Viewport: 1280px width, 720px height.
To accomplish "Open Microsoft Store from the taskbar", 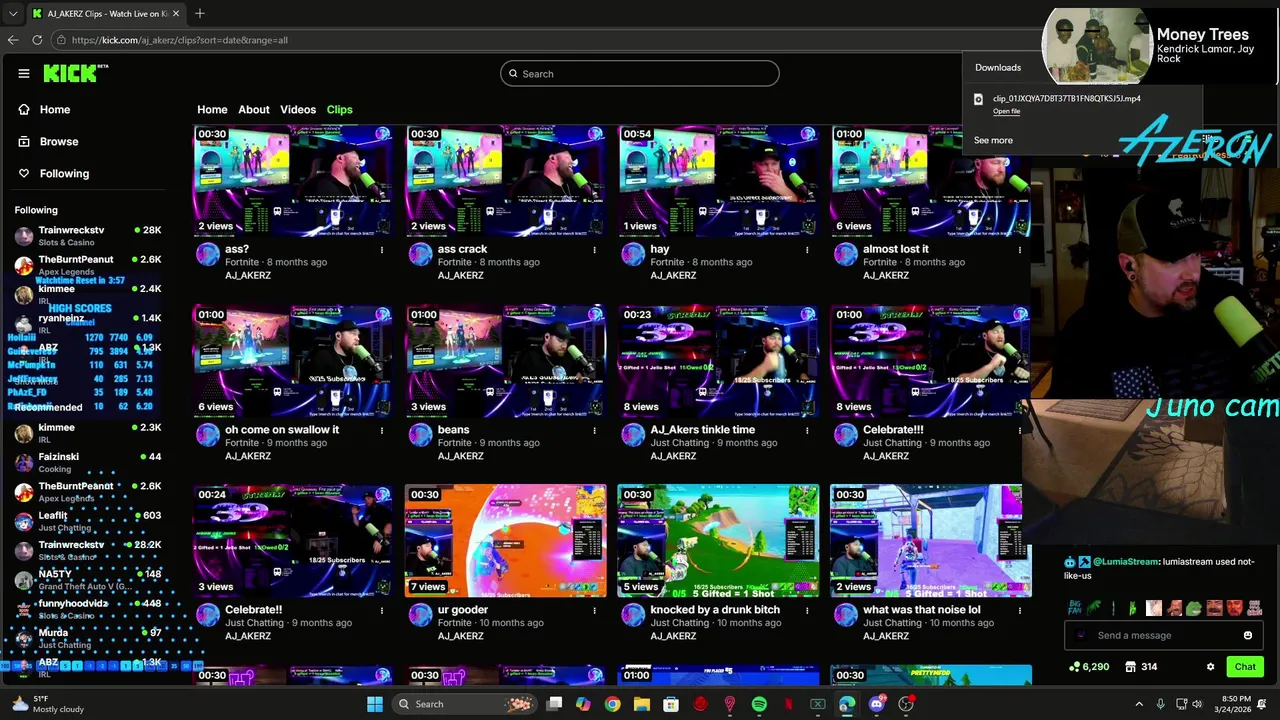I will point(671,704).
